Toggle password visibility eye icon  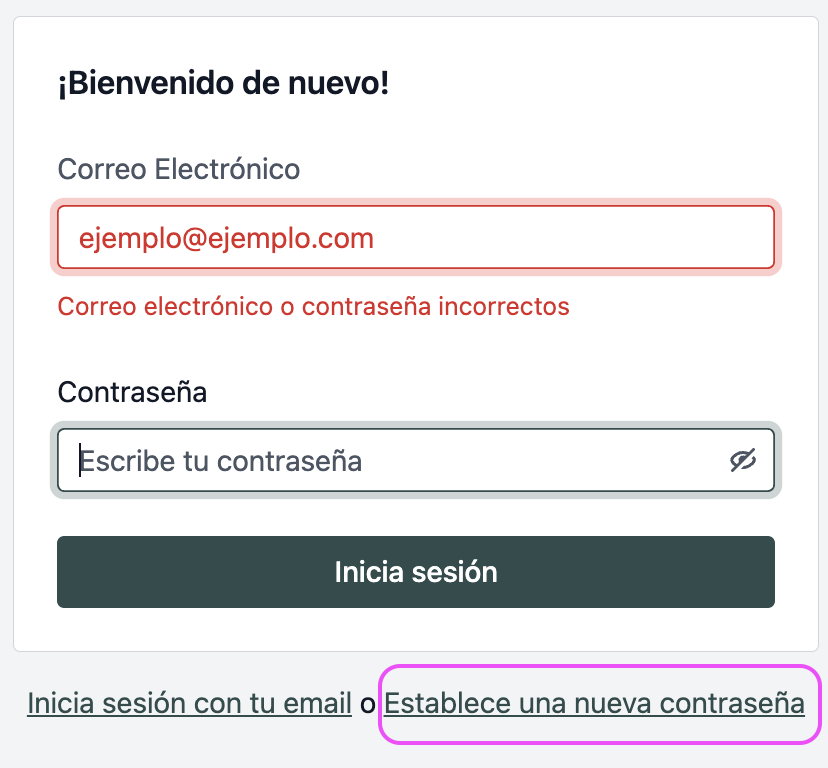coord(742,460)
